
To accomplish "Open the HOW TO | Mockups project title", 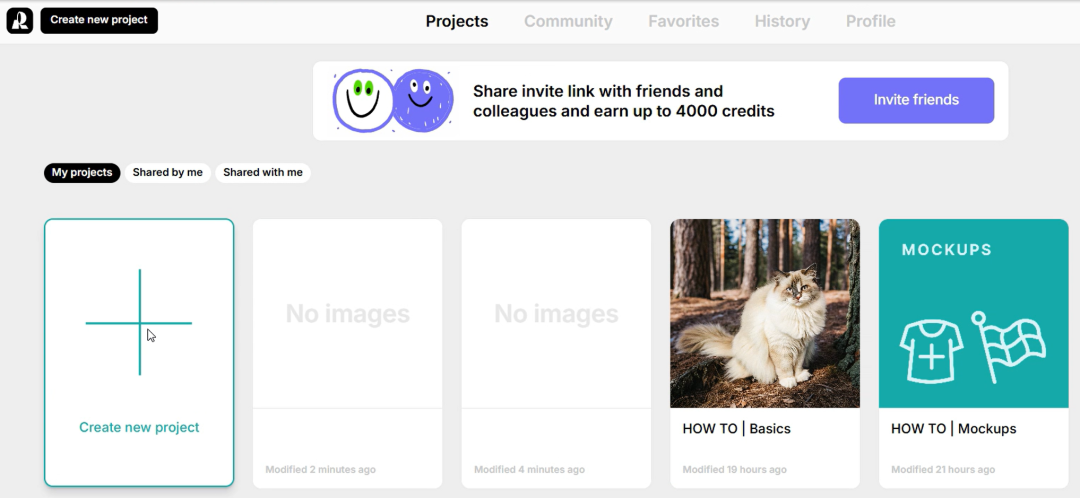I will pyautogui.click(x=953, y=428).
